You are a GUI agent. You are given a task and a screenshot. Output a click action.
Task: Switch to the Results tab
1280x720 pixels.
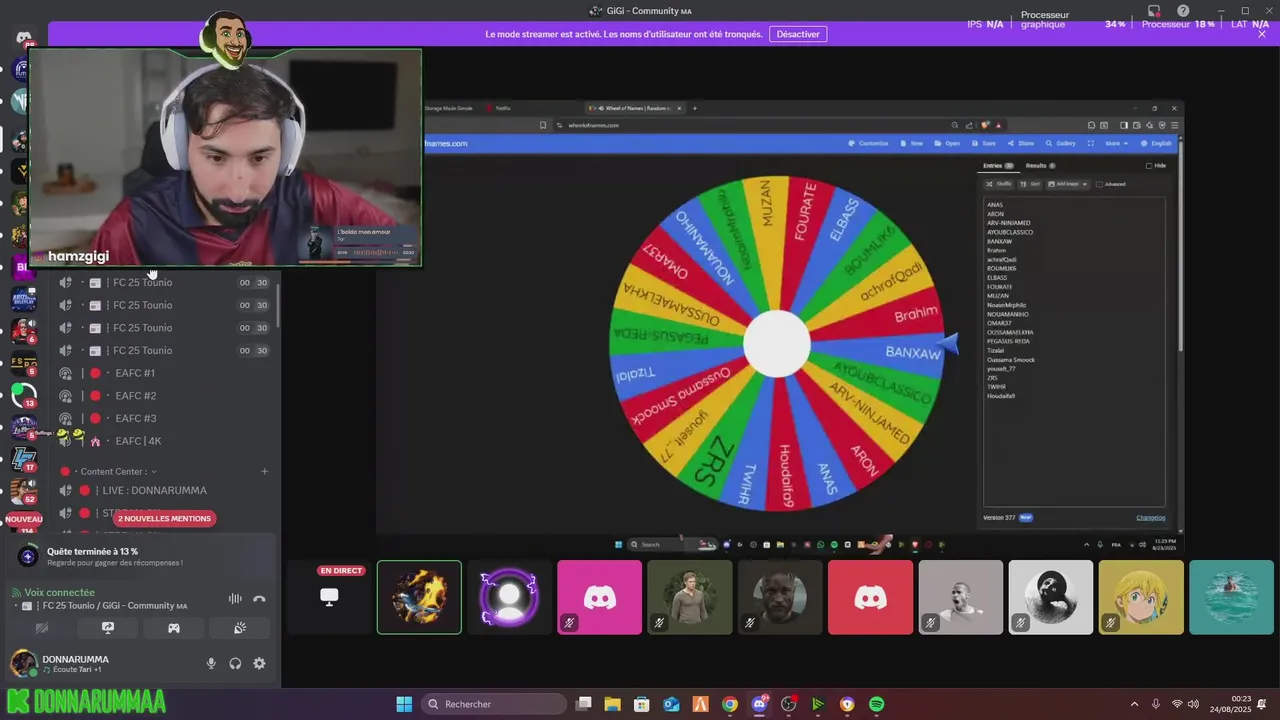click(1040, 166)
